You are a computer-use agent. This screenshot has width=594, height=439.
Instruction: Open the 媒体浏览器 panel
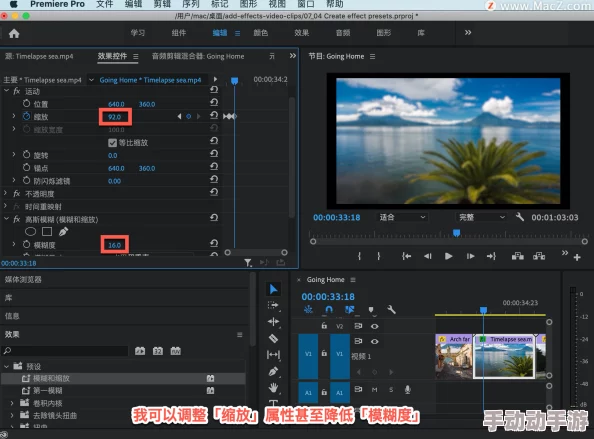(x=23, y=280)
